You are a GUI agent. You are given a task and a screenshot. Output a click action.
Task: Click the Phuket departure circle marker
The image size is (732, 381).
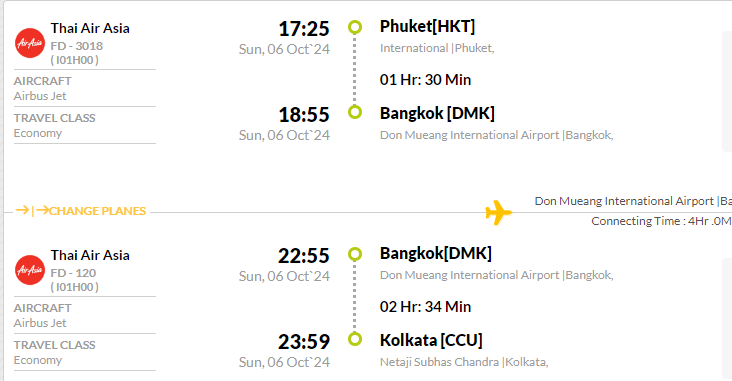[355, 27]
